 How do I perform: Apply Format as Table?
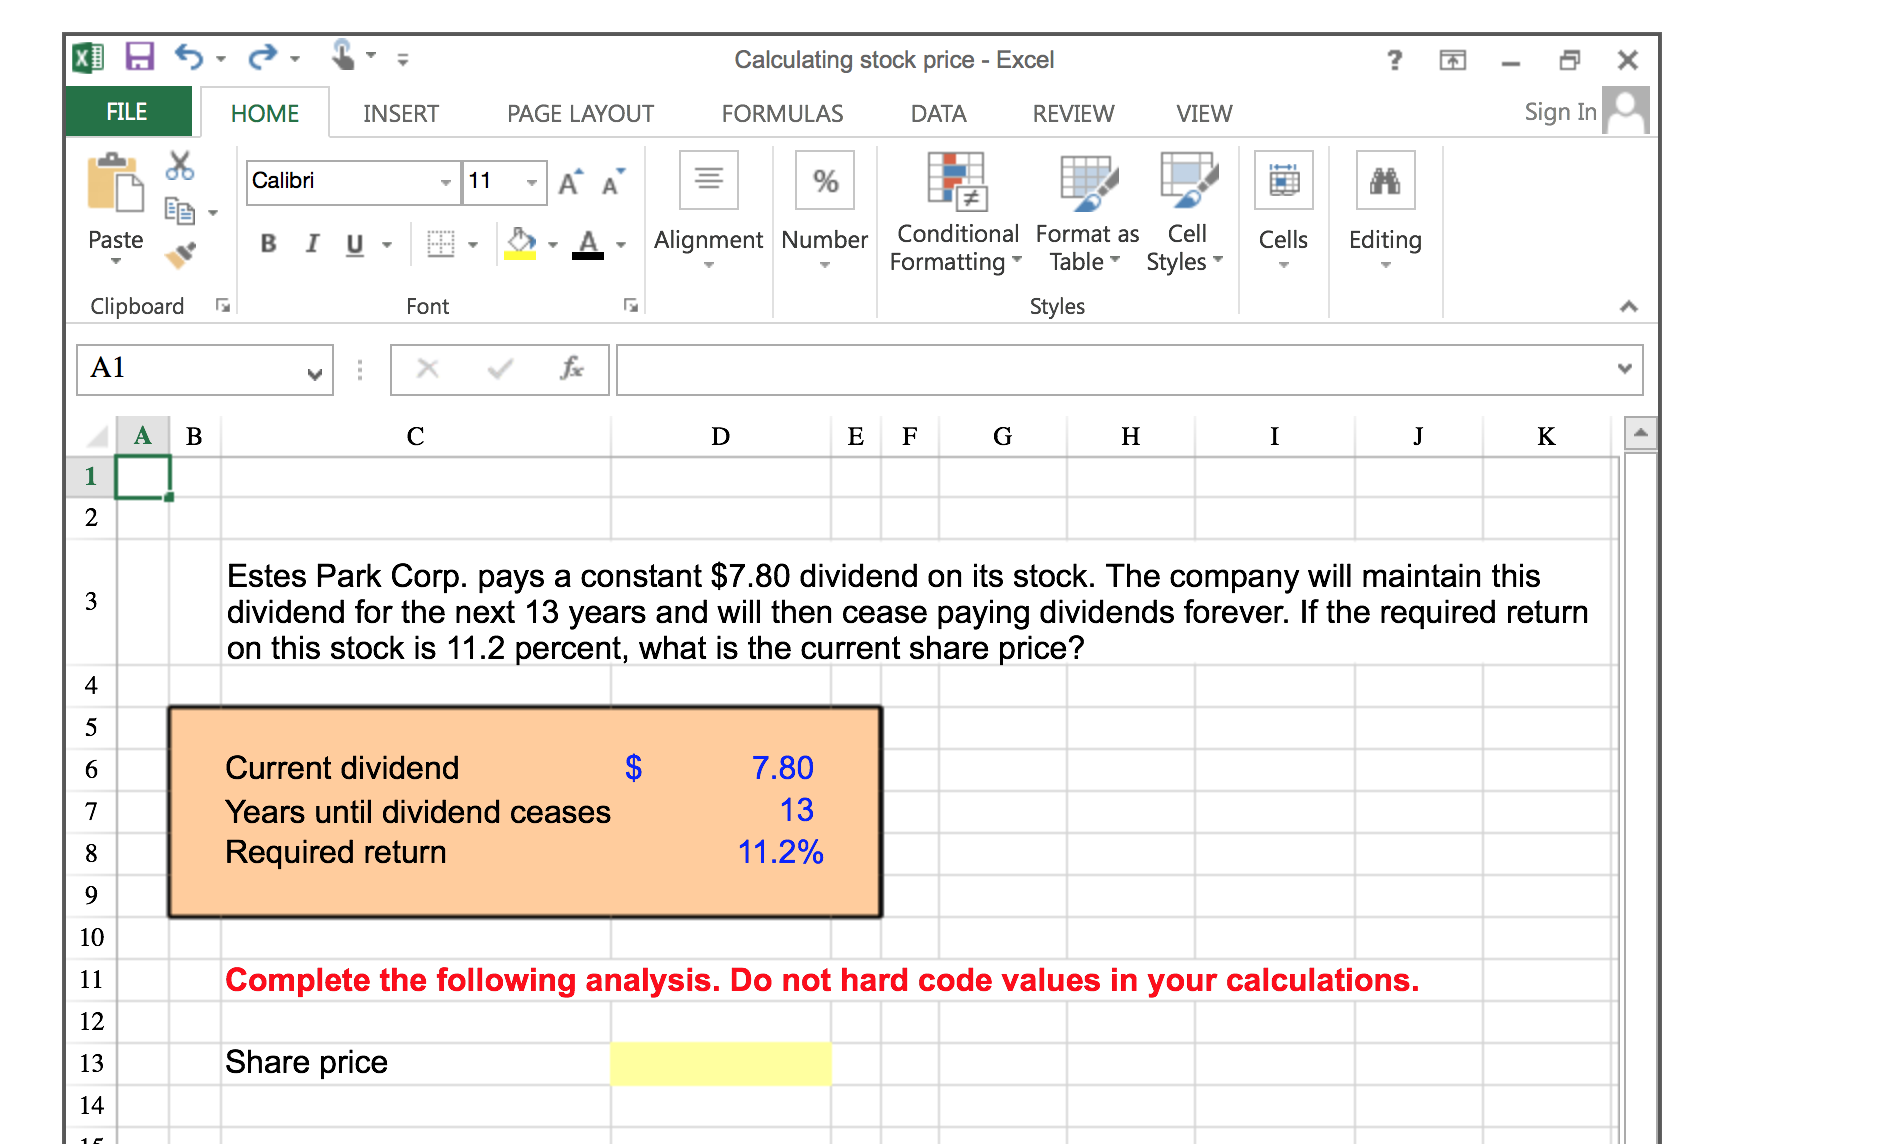point(1086,210)
